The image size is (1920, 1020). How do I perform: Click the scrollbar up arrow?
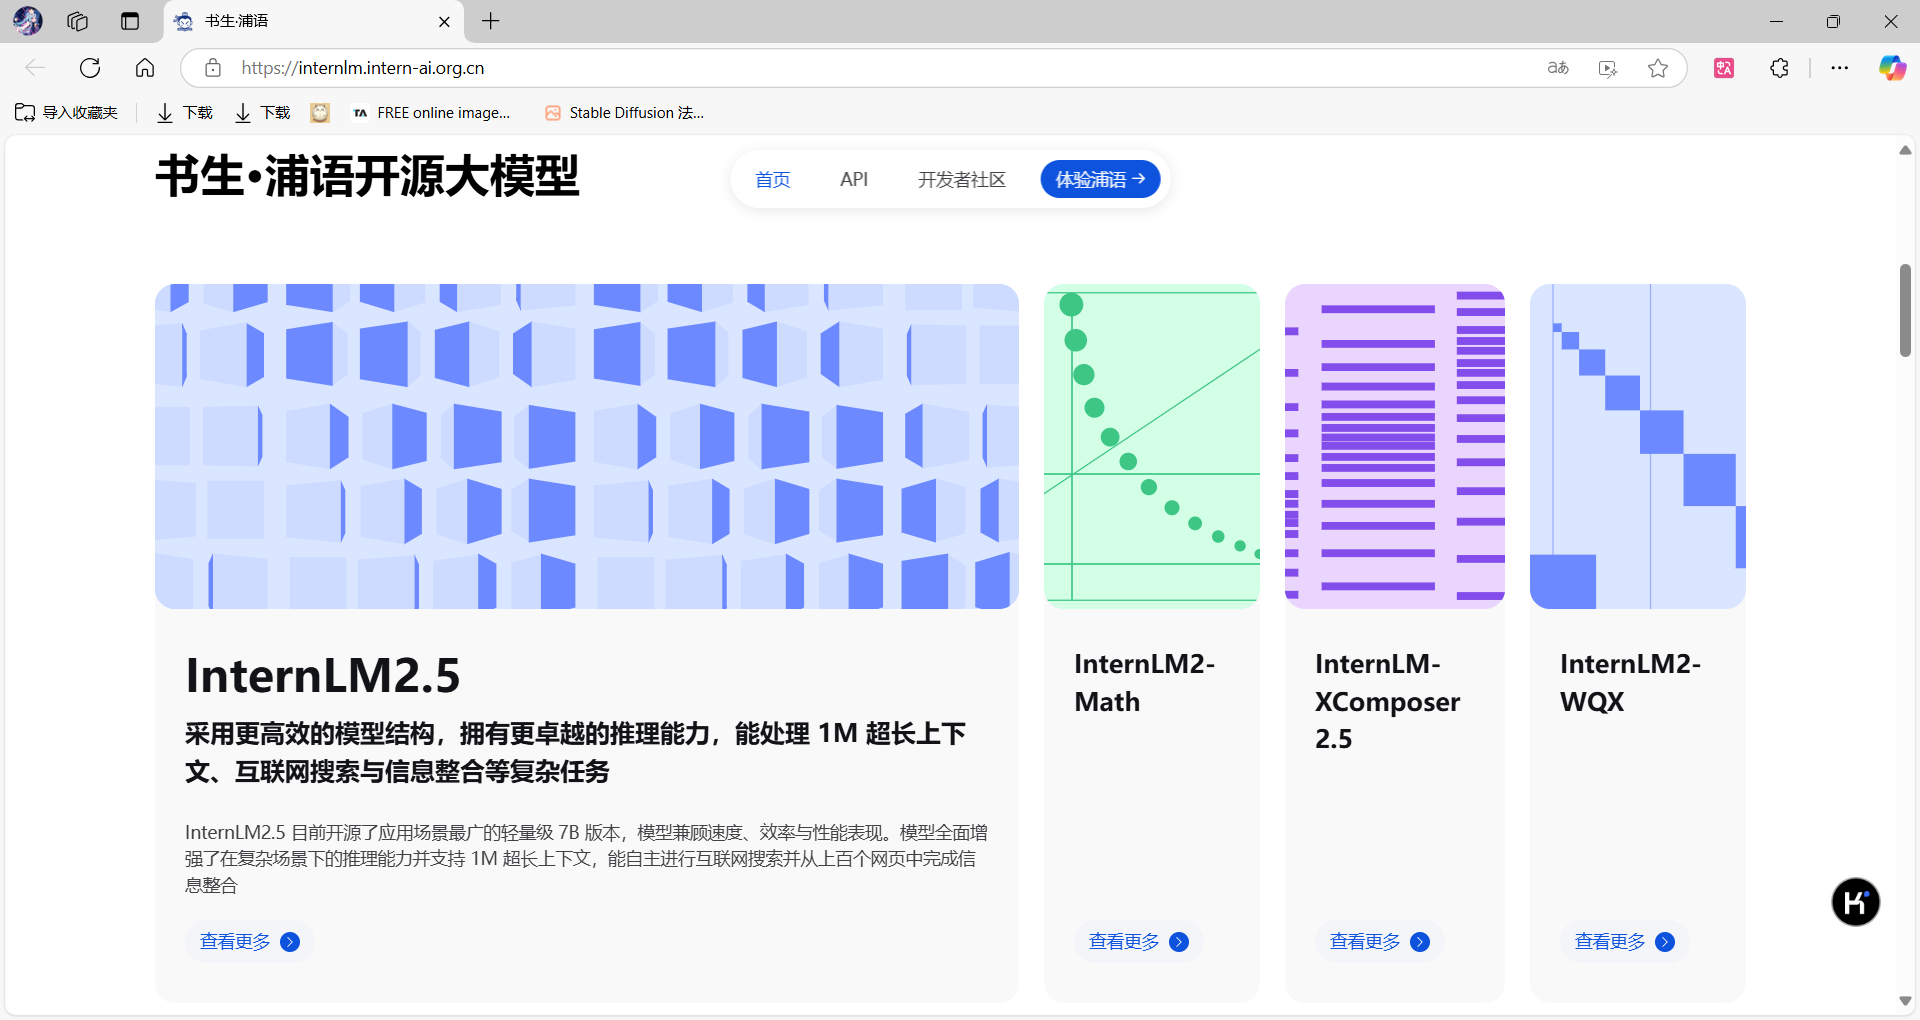point(1905,150)
